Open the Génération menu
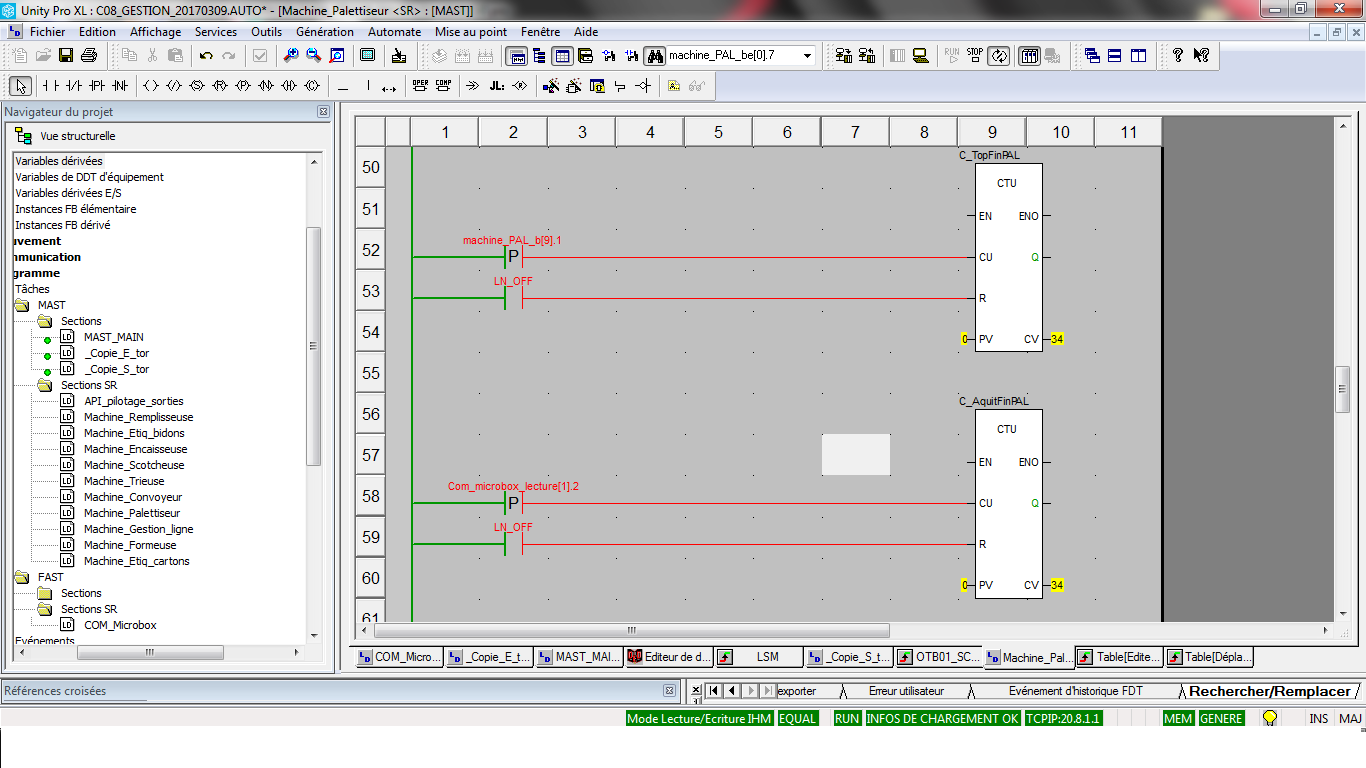 pyautogui.click(x=325, y=32)
